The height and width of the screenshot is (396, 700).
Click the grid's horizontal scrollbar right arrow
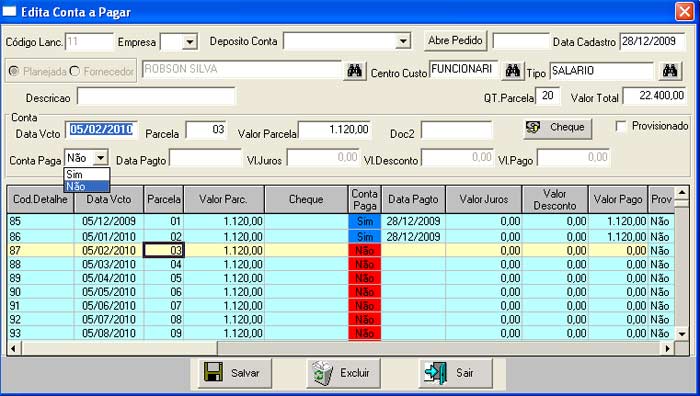[x=667, y=348]
